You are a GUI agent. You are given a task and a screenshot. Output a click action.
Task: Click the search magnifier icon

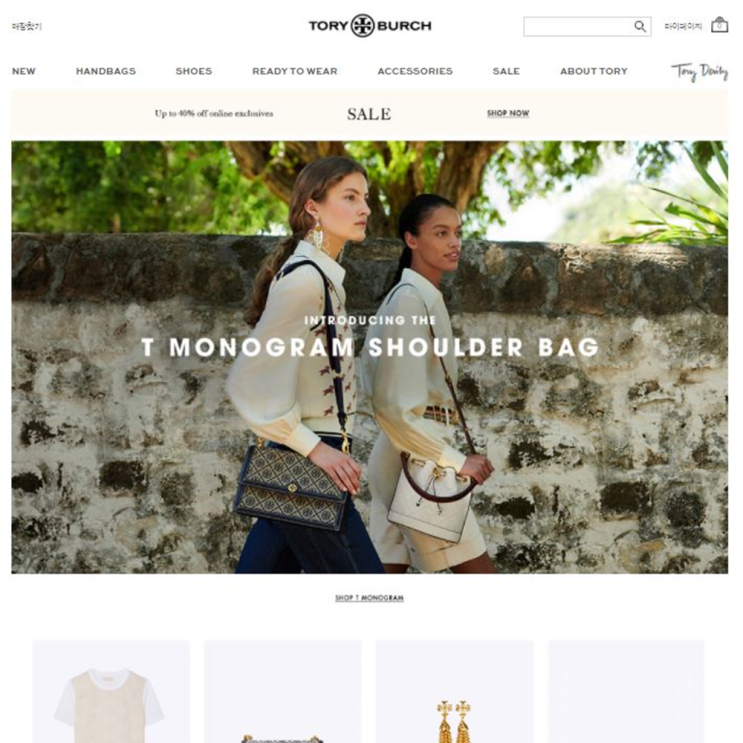pos(640,27)
